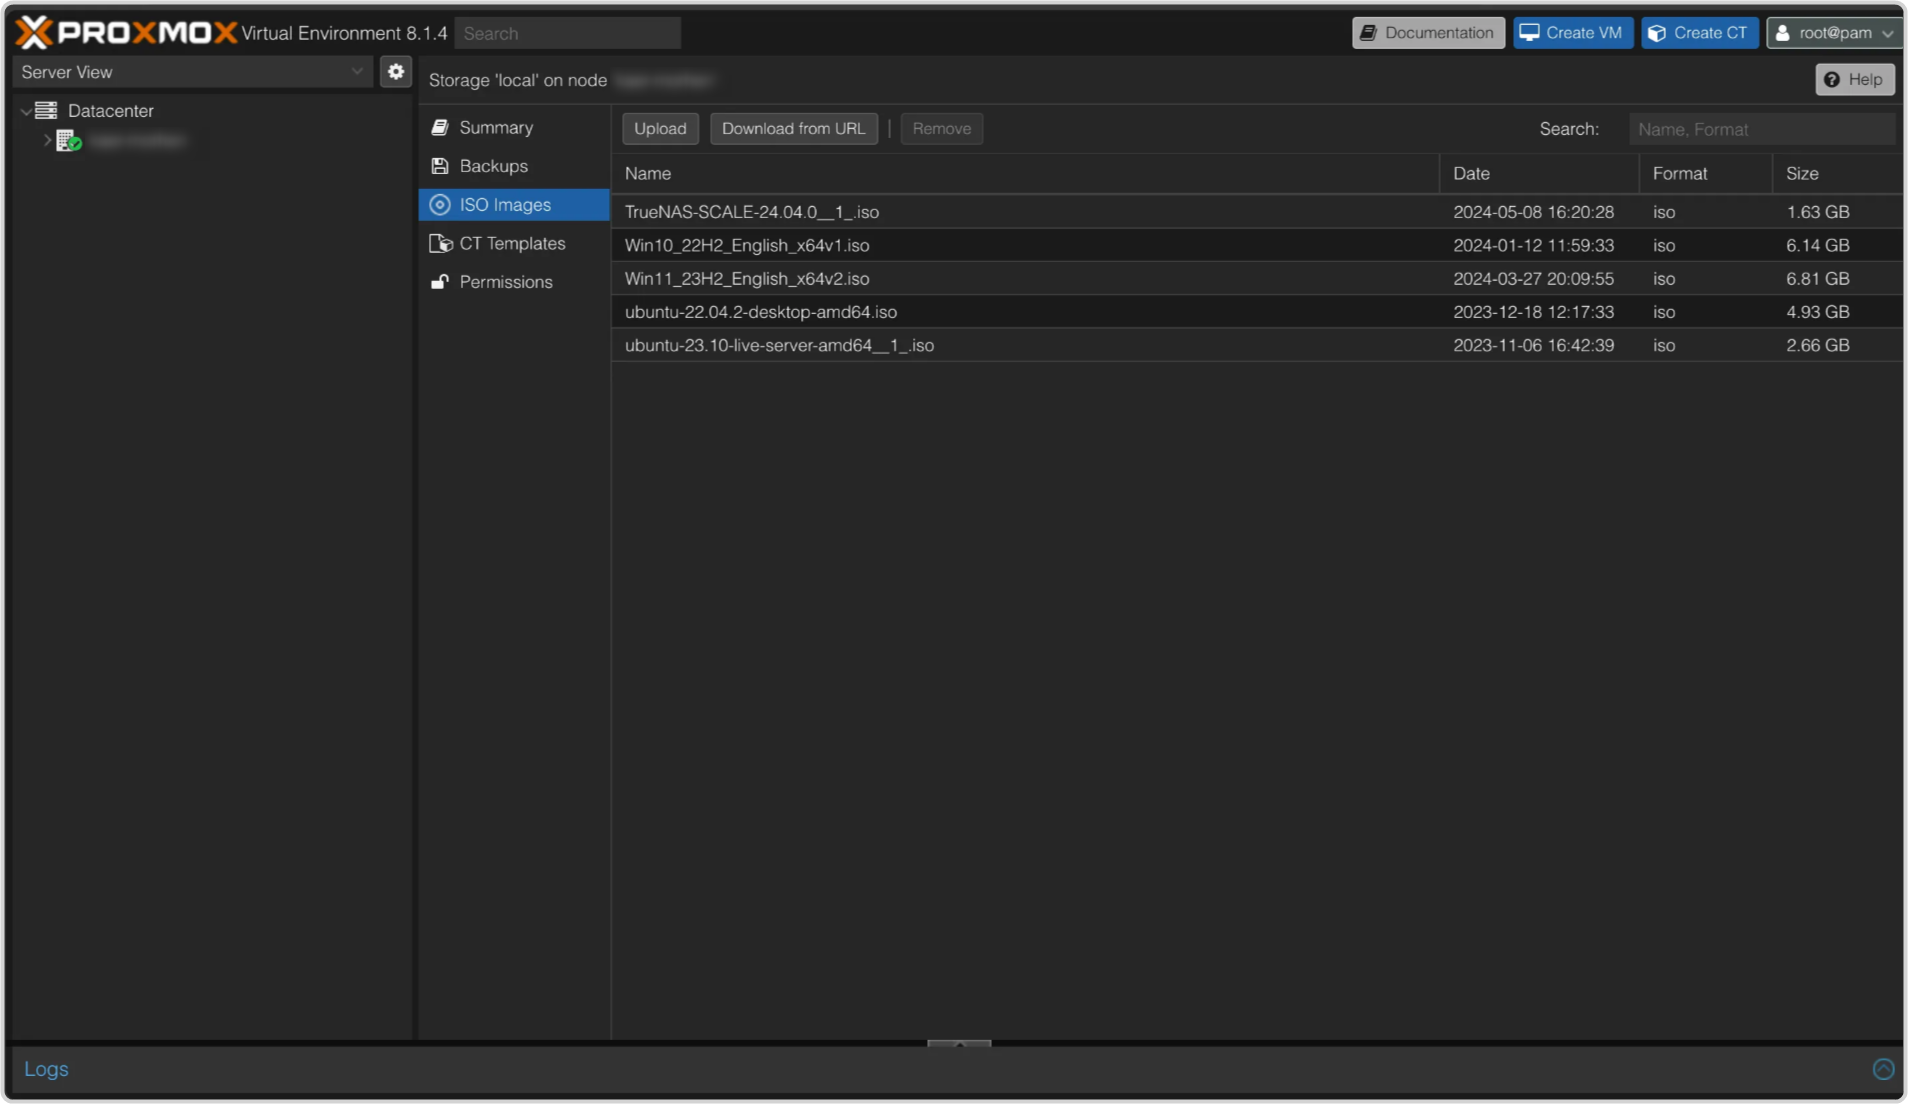Switch to the ISO Images section
1908x1104 pixels.
[505, 205]
